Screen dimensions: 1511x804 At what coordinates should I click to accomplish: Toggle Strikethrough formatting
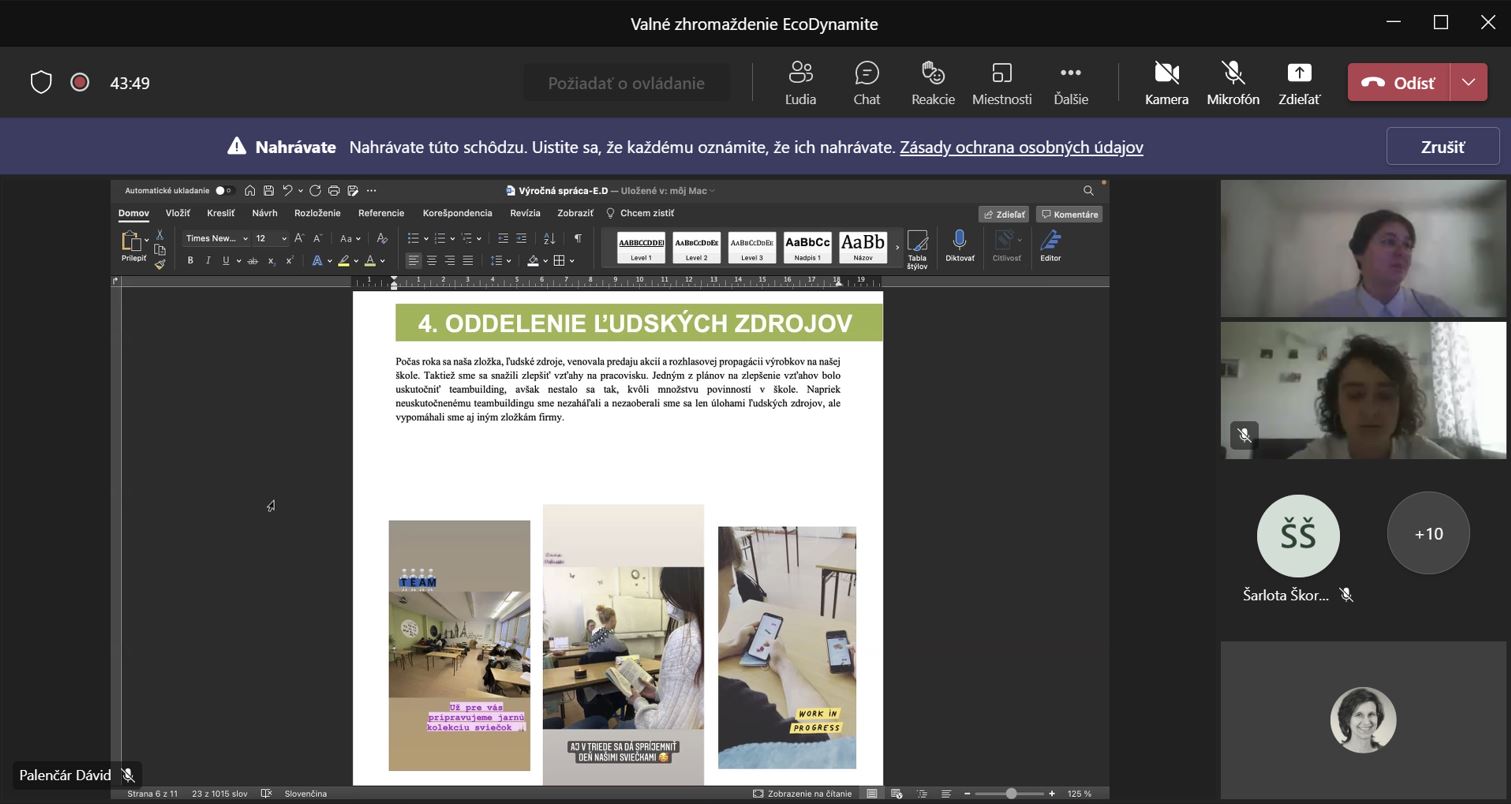(252, 260)
